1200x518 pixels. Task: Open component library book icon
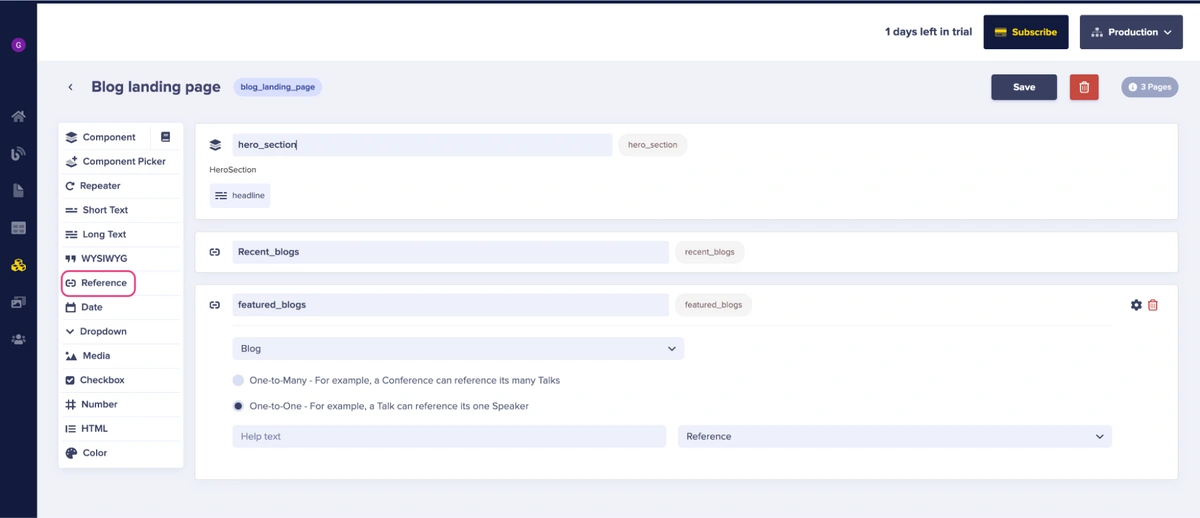(x=166, y=137)
